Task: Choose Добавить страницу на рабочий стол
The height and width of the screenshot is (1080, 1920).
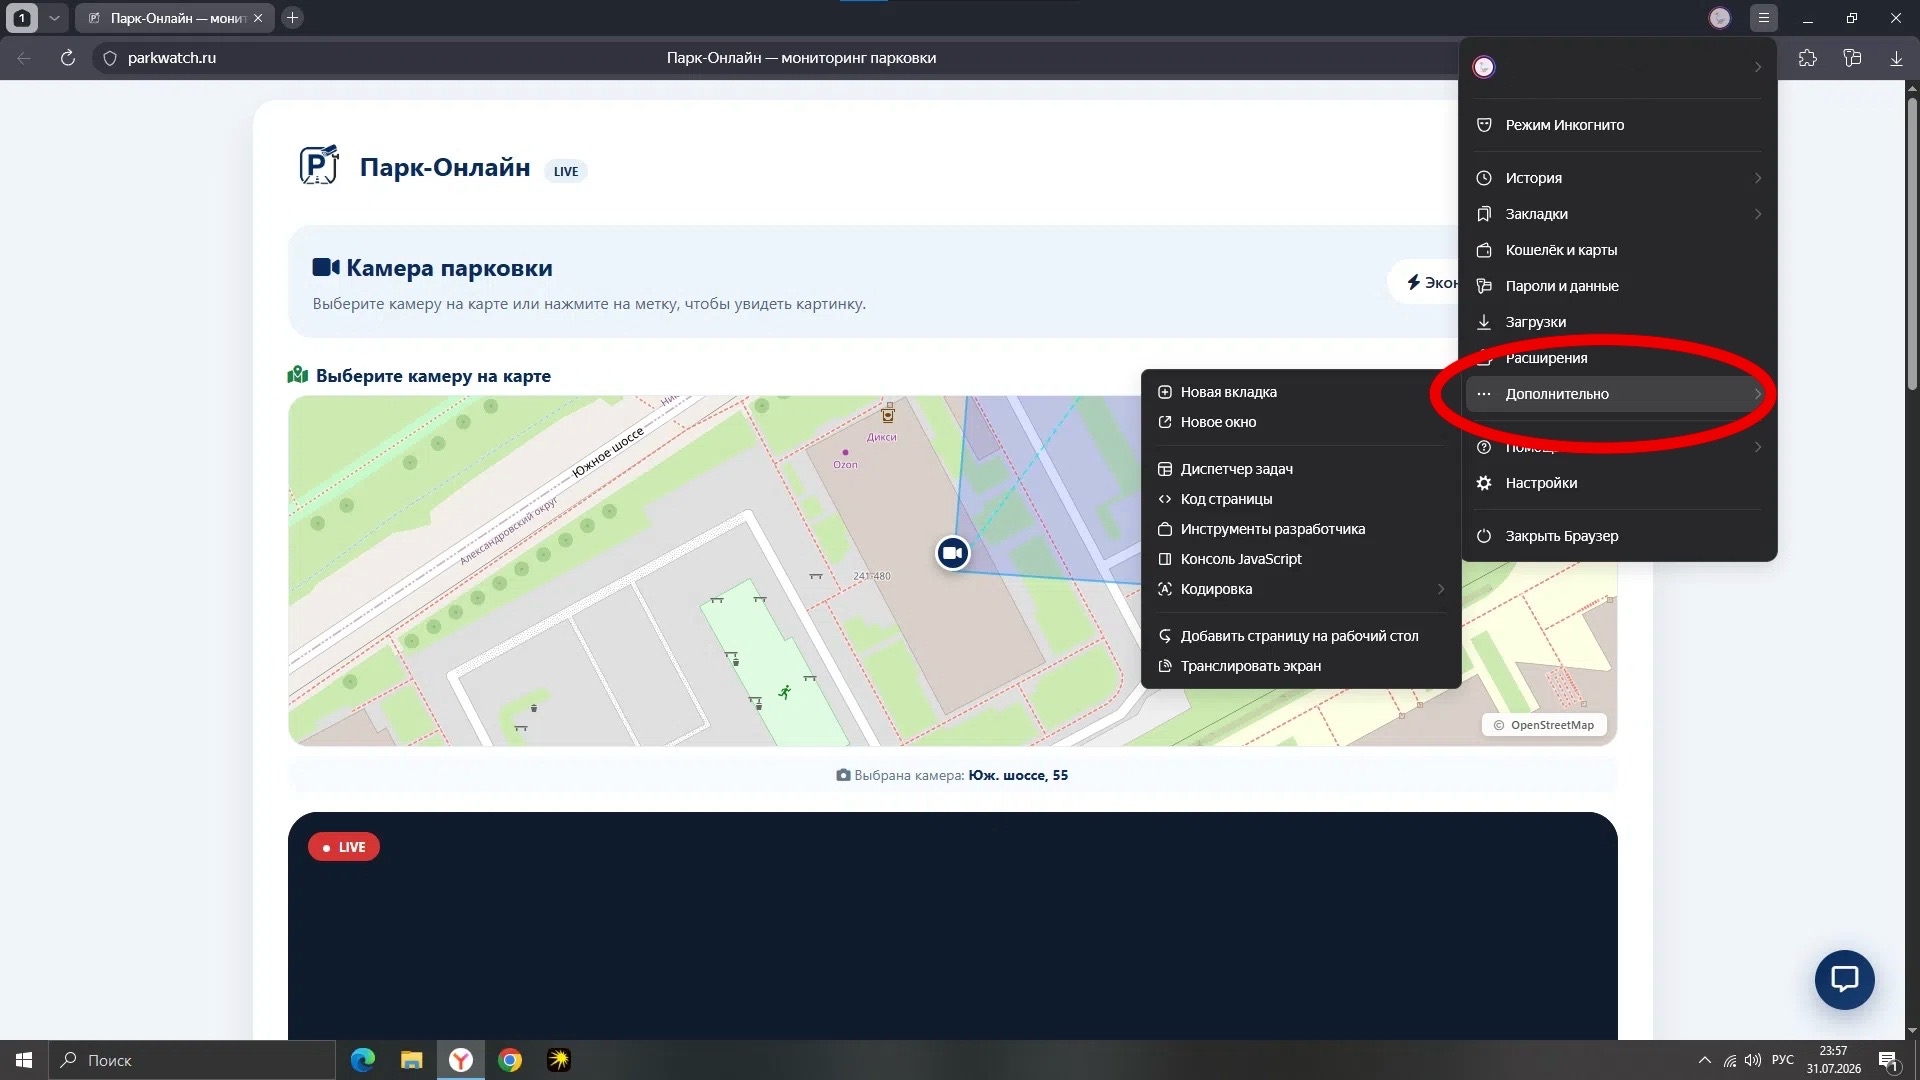Action: click(x=1301, y=636)
